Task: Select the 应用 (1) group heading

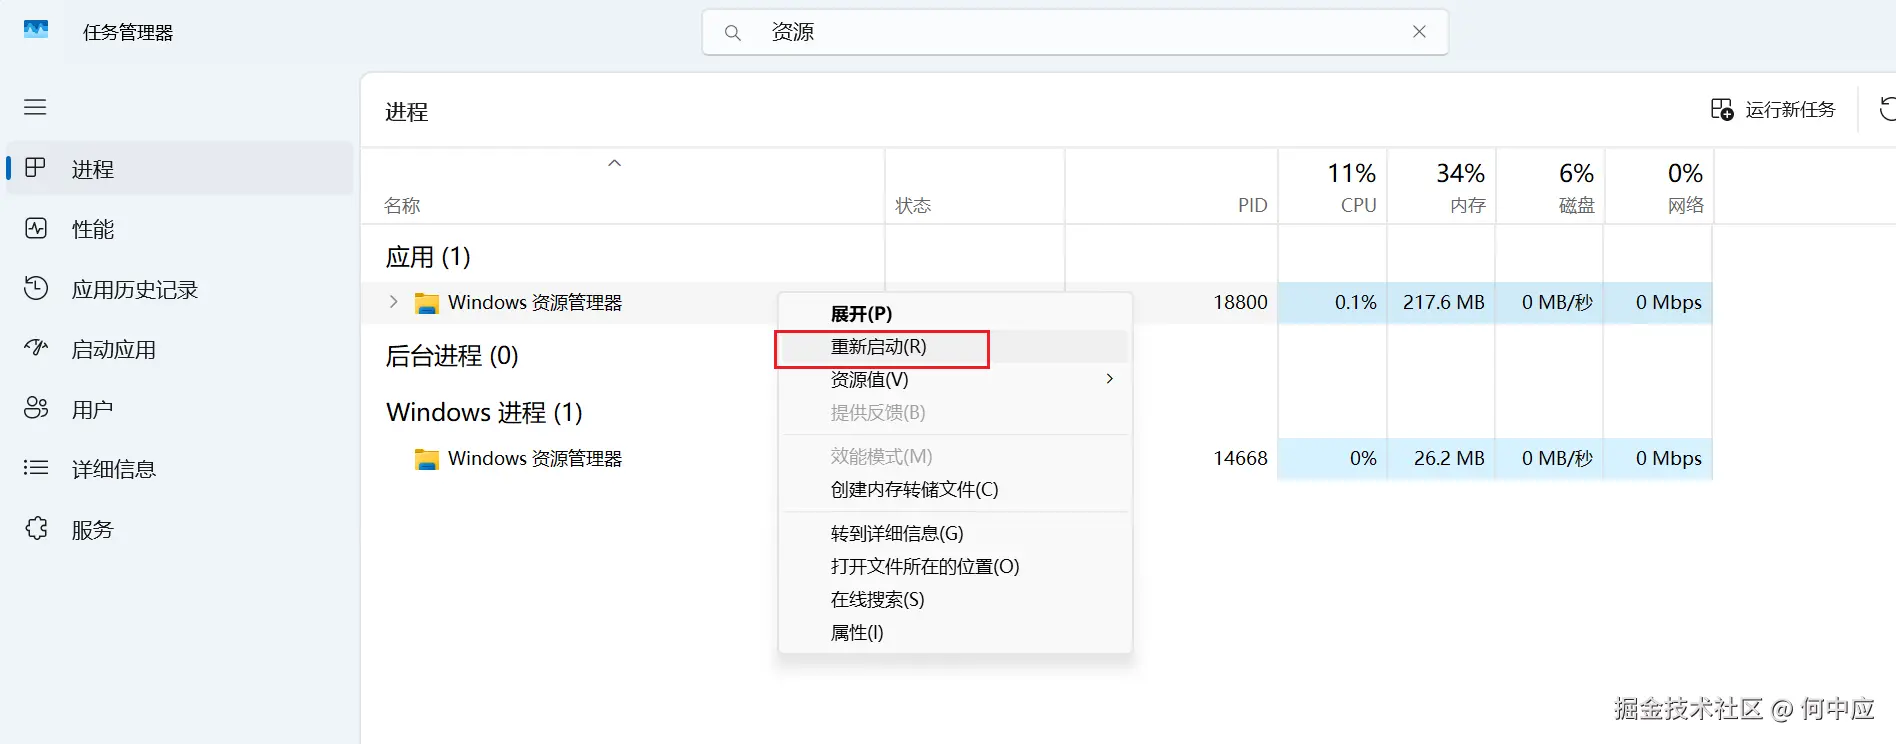Action: (428, 257)
